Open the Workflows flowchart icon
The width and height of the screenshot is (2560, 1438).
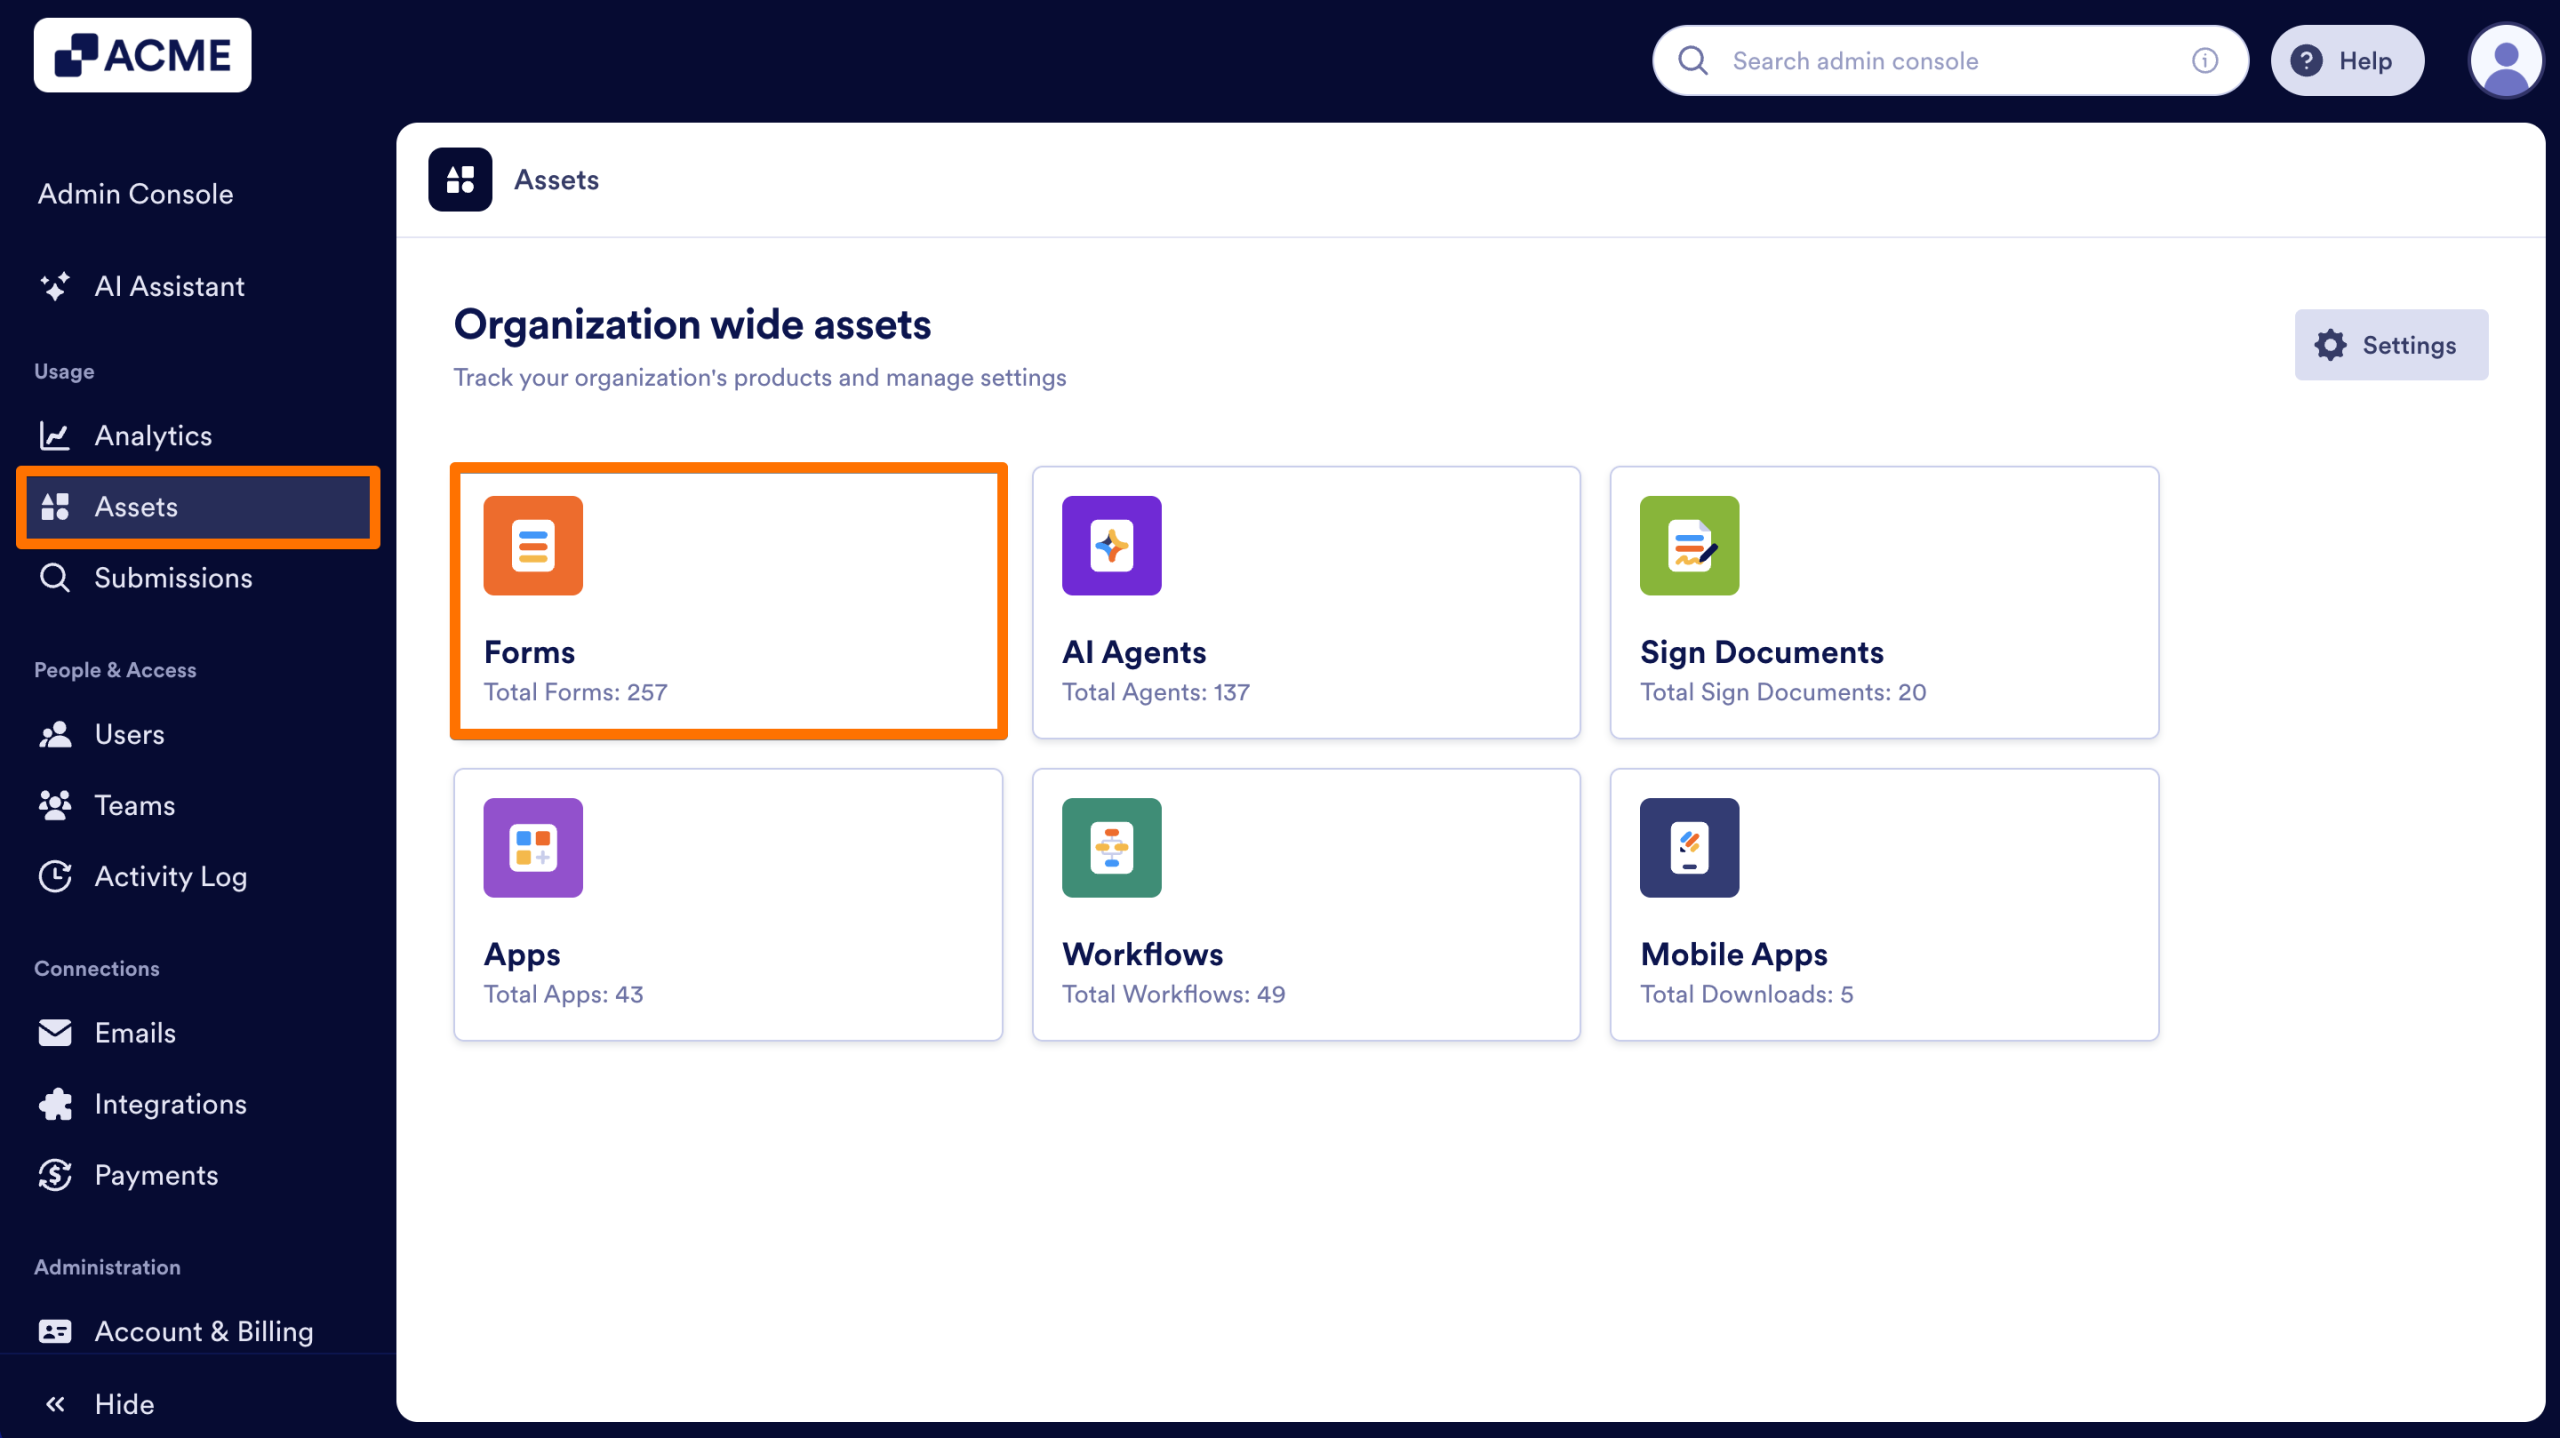[x=1111, y=848]
